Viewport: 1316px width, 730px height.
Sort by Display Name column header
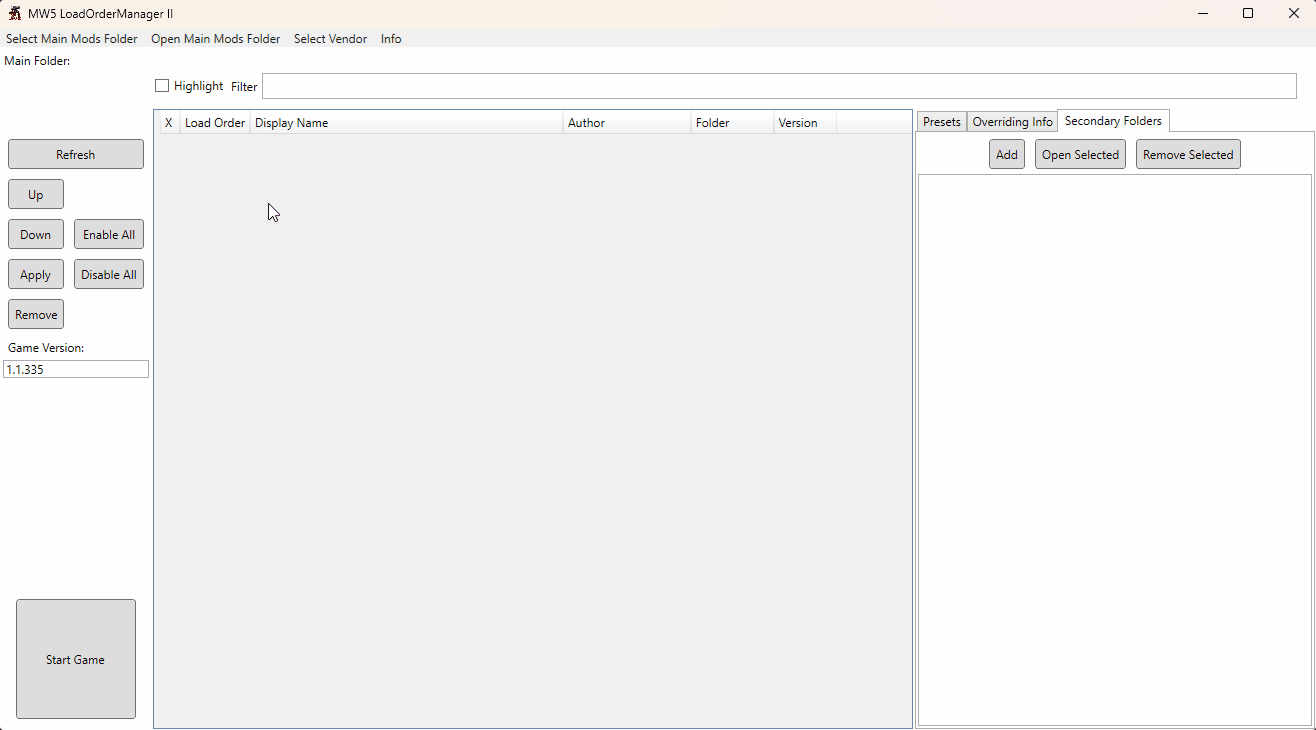406,123
